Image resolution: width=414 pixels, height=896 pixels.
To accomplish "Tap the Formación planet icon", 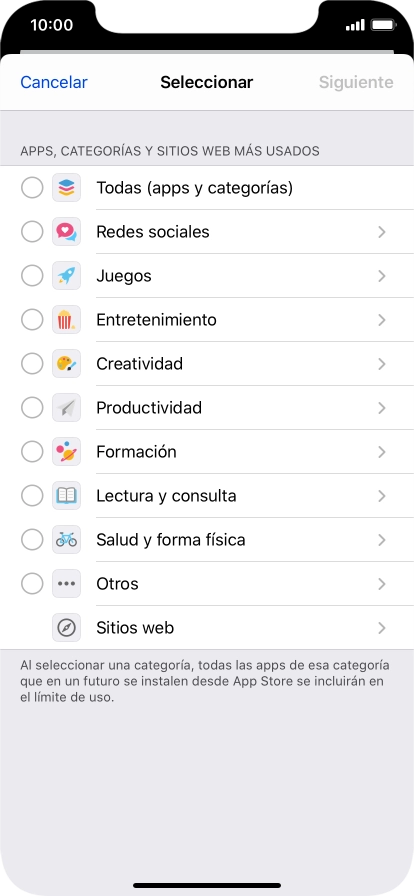I will coord(66,452).
